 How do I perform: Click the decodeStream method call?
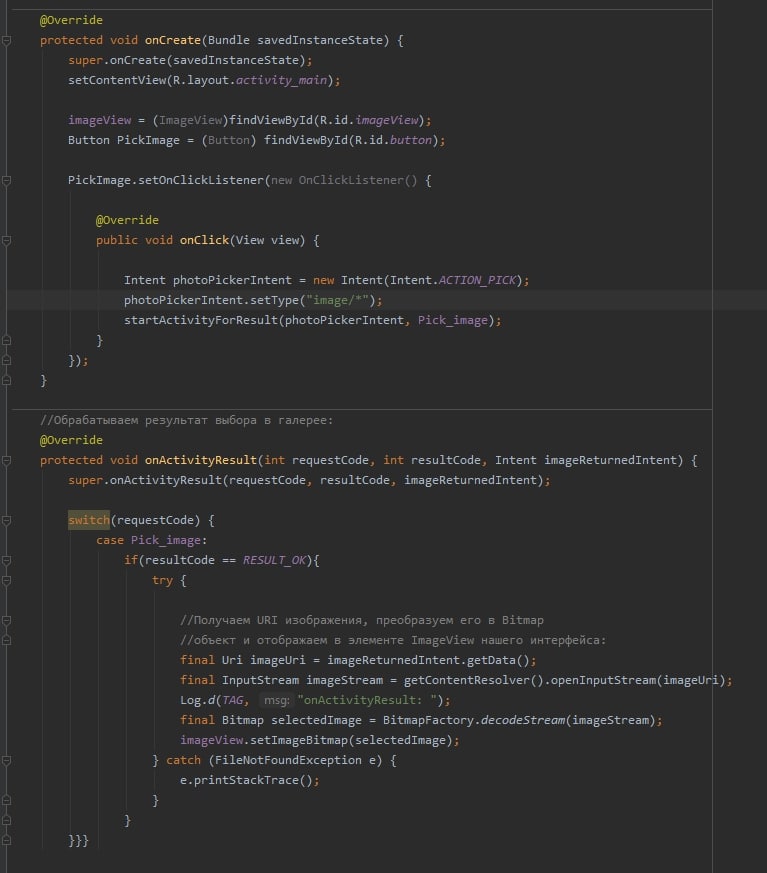click(x=523, y=720)
